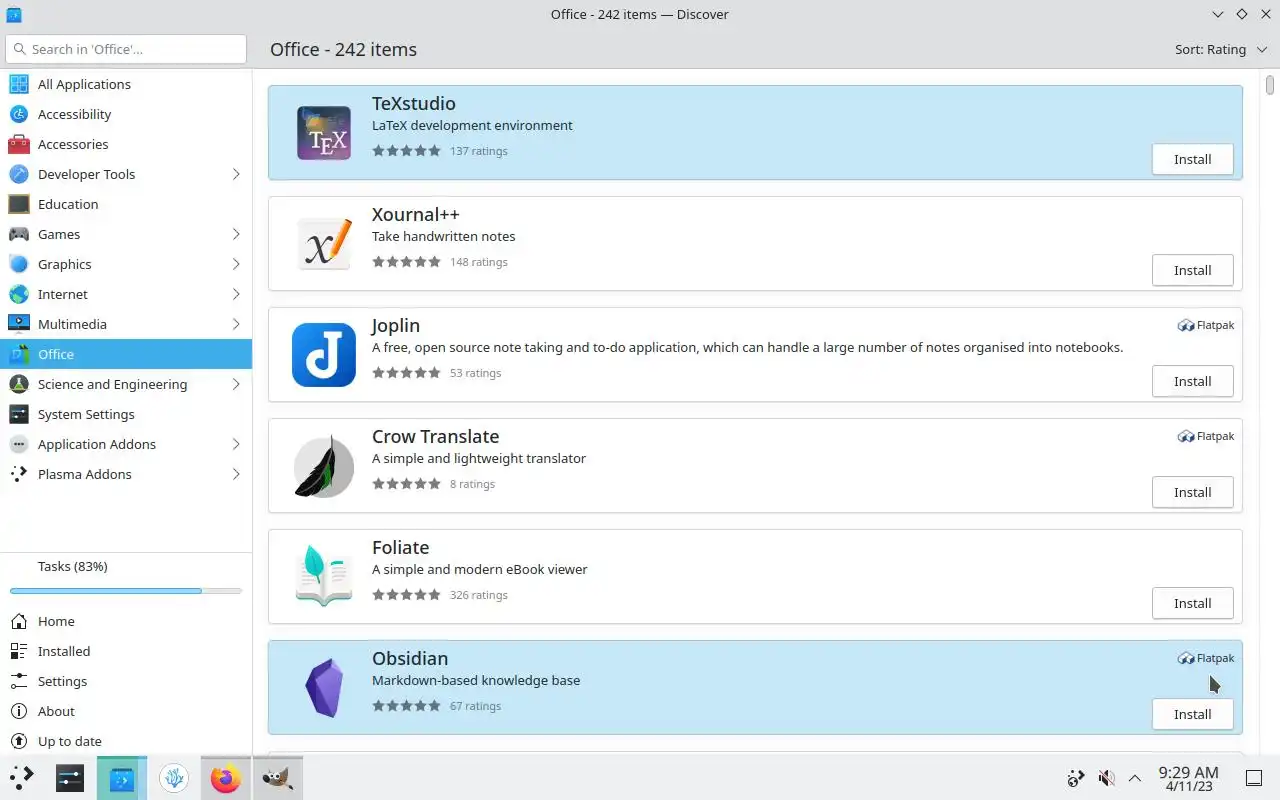Expand the Graphics subcategories
Viewport: 1280px width, 800px height.
coord(236,264)
